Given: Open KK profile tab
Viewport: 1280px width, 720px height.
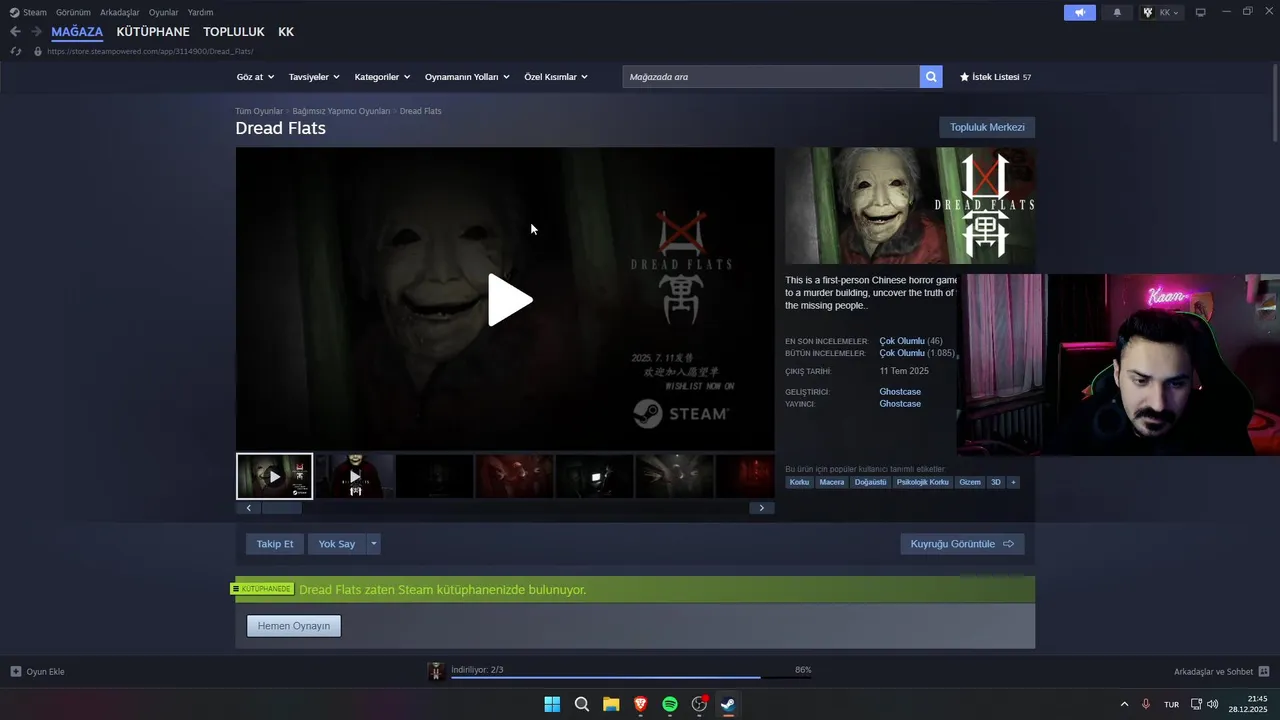Looking at the screenshot, I should pyautogui.click(x=286, y=32).
